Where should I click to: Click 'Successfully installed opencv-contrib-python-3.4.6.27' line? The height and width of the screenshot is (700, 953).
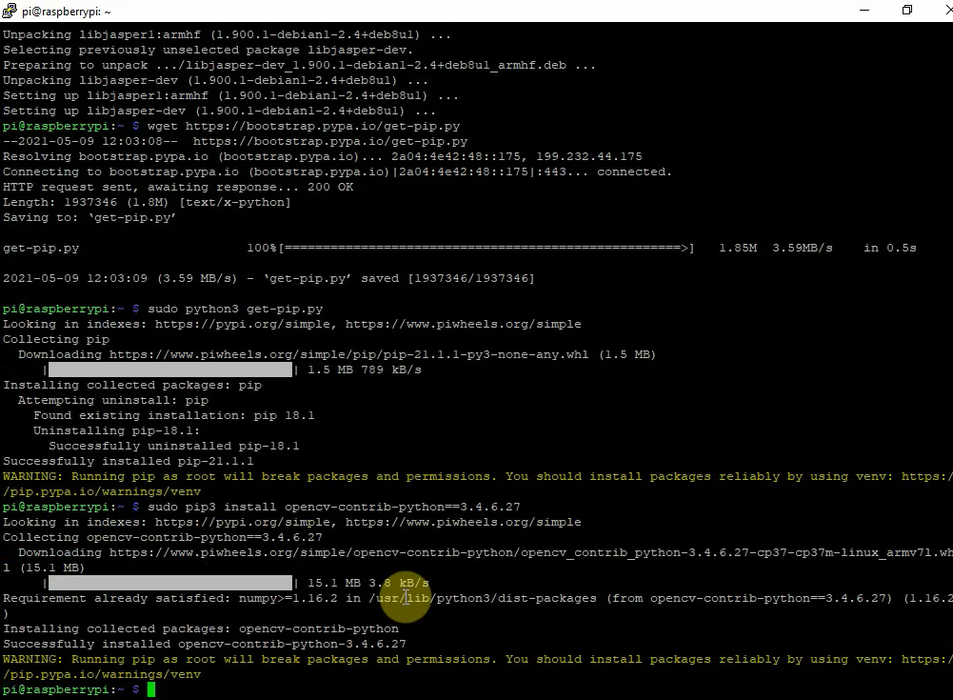point(204,644)
